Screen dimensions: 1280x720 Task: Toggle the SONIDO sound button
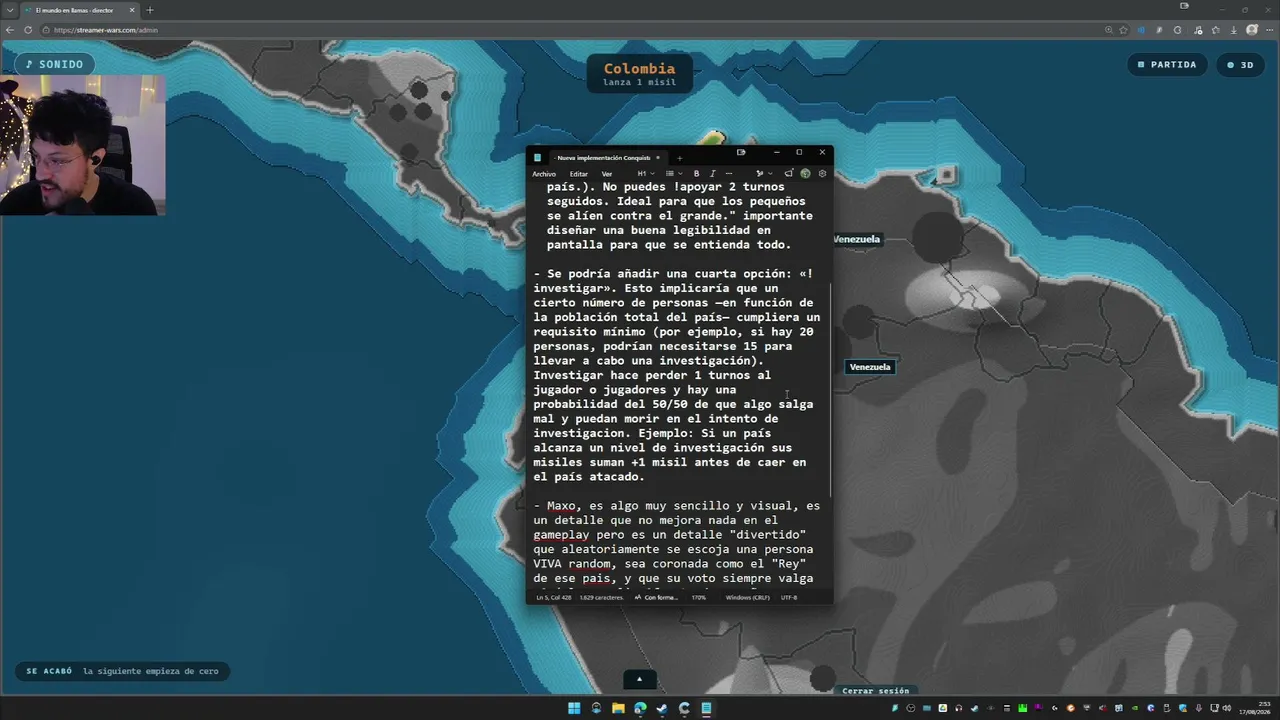pos(55,64)
